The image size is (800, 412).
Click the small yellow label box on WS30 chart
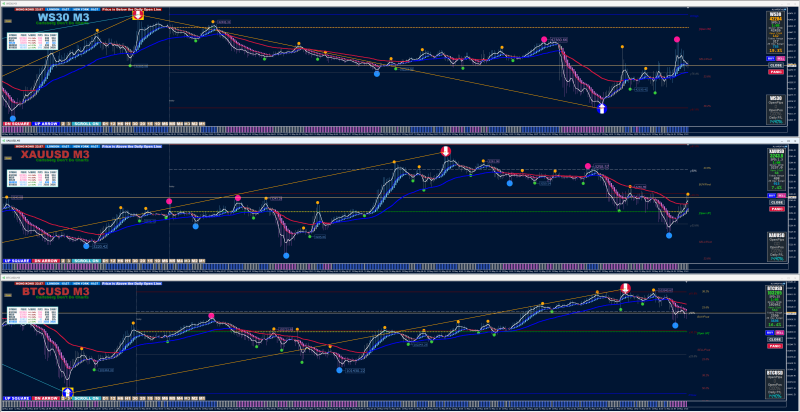coord(8,21)
